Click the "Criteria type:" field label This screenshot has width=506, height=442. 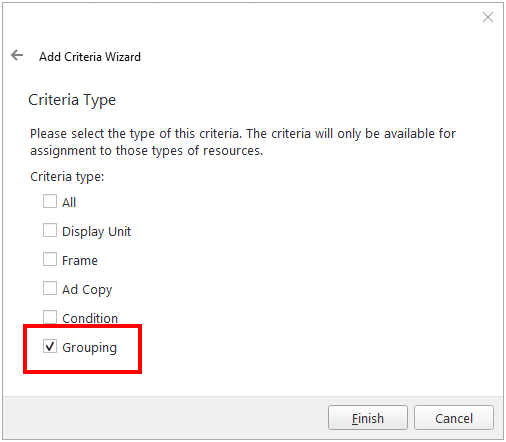pos(67,177)
